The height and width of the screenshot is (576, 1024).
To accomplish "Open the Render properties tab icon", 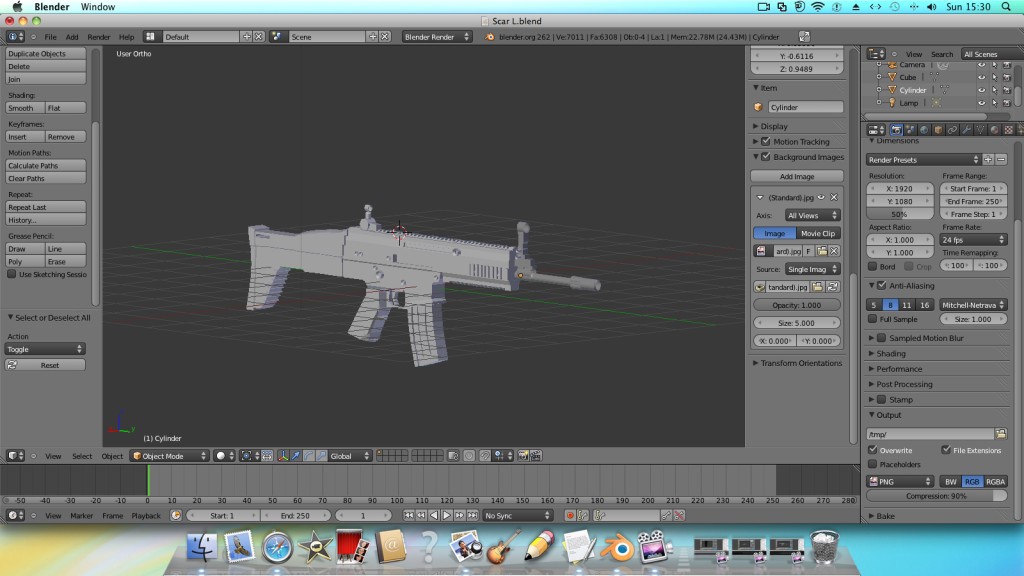I will 897,129.
